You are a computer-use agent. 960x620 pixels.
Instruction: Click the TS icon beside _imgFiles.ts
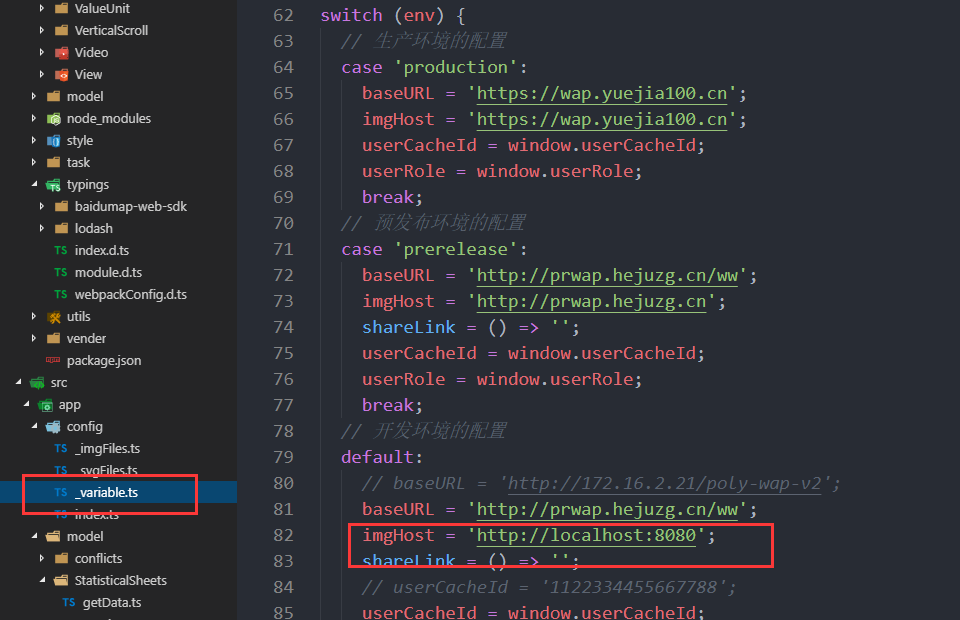[61, 449]
